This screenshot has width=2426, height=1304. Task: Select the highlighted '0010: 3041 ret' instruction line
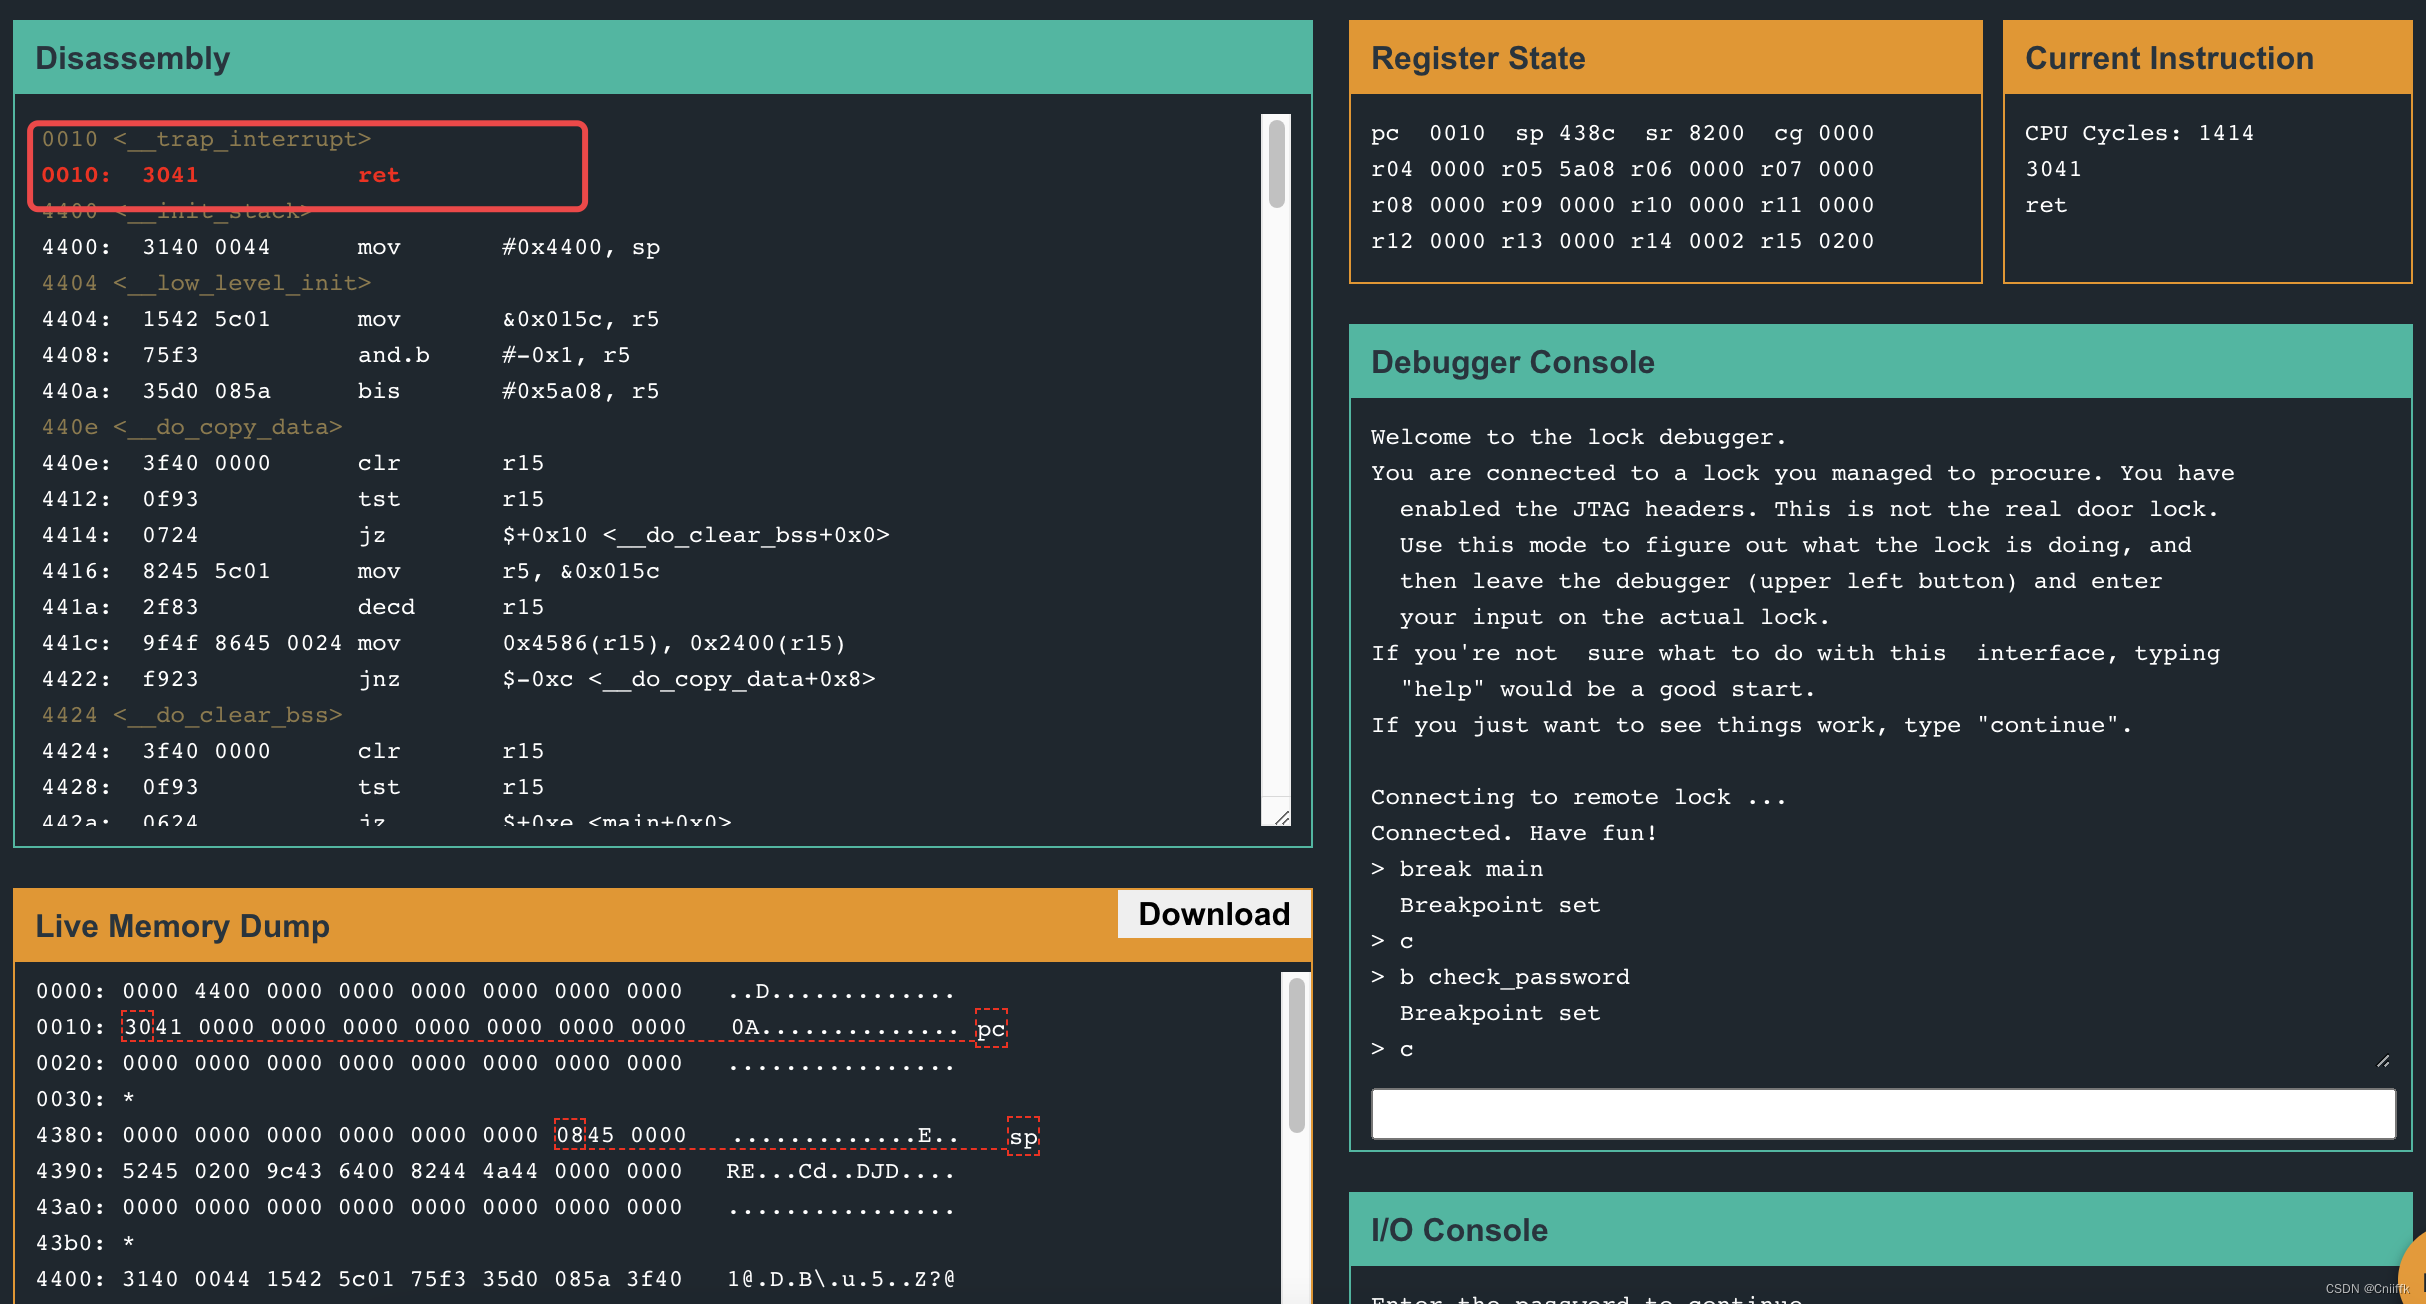tap(221, 175)
